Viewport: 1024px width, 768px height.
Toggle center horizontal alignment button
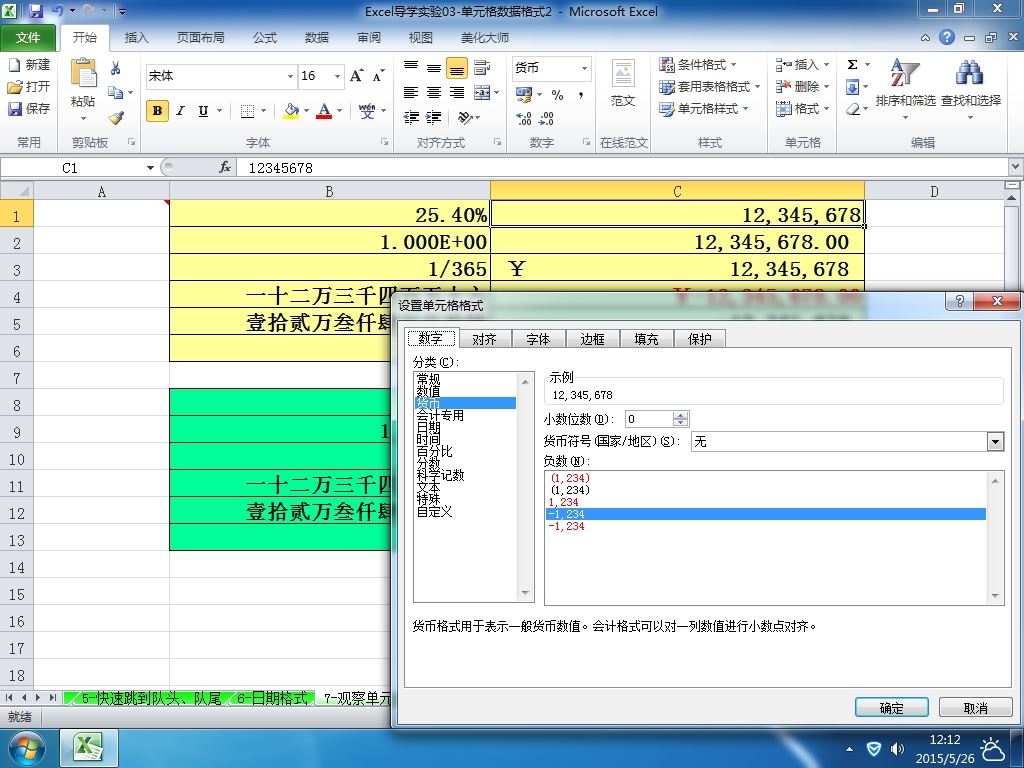coord(434,93)
